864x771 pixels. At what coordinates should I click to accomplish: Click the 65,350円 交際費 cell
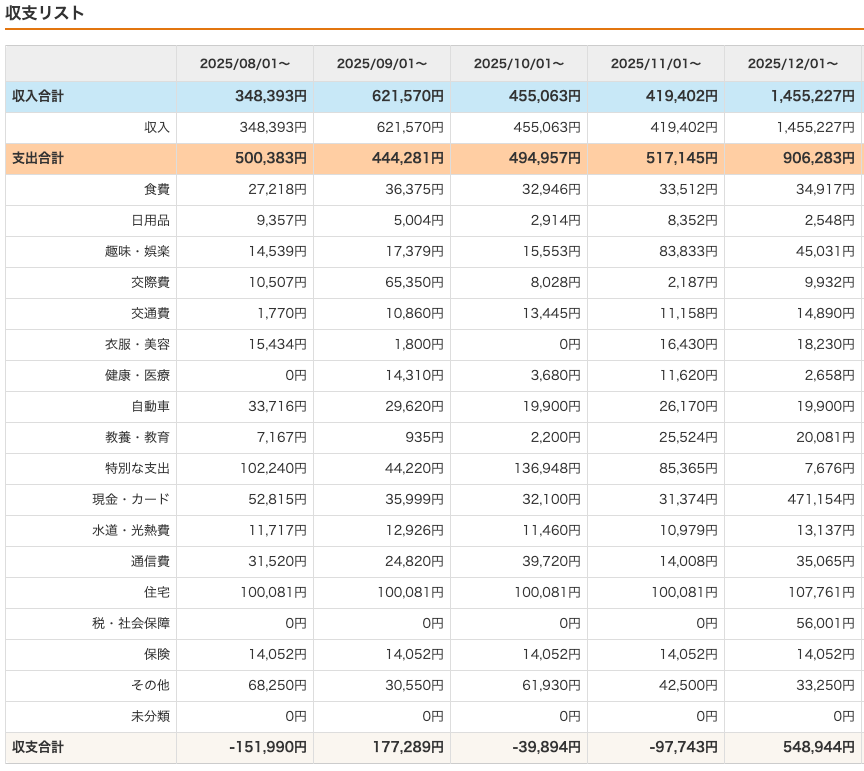point(414,282)
